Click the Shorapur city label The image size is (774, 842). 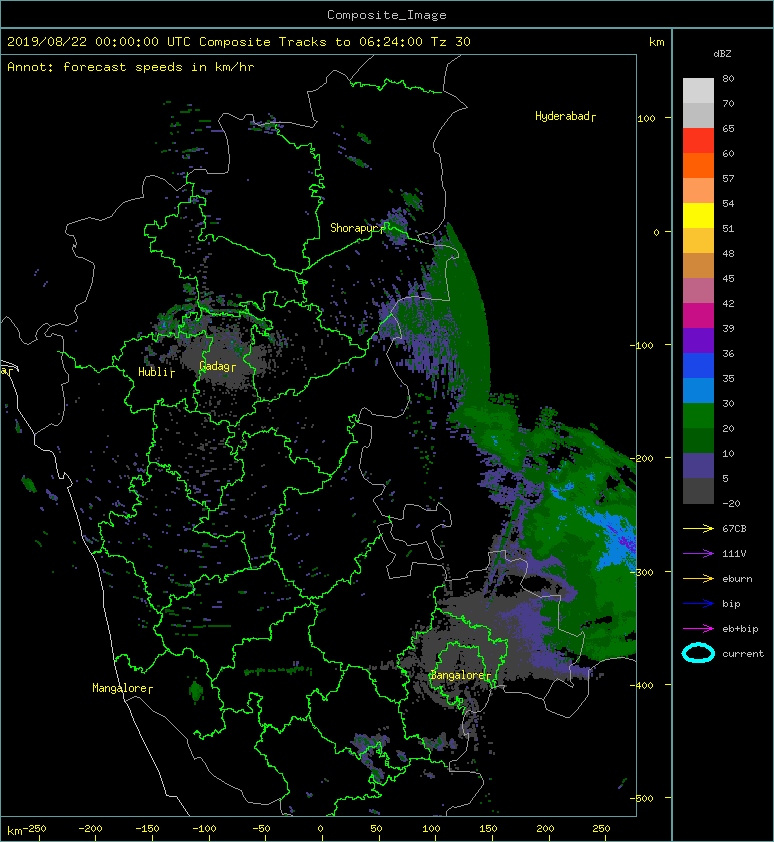click(357, 228)
